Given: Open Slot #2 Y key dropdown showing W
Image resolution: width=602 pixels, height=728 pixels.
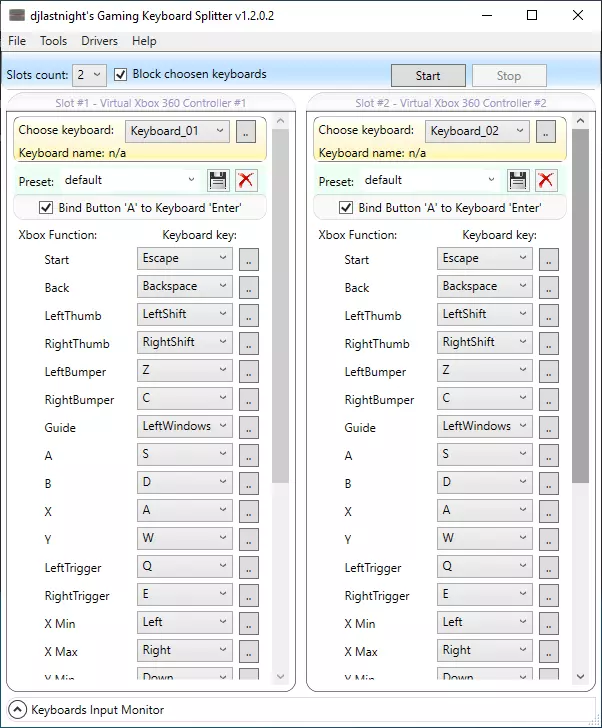Looking at the screenshot, I should pyautogui.click(x=485, y=538).
